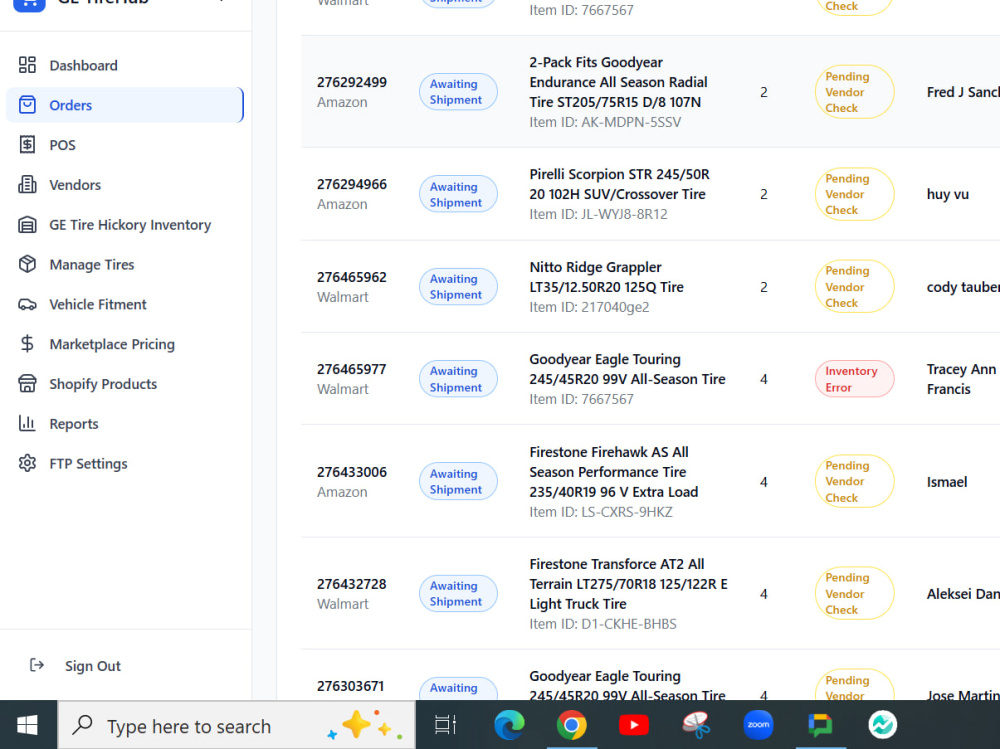Open the green chart app in taskbar
The width and height of the screenshot is (1000, 749).
pyautogui.click(x=883, y=725)
